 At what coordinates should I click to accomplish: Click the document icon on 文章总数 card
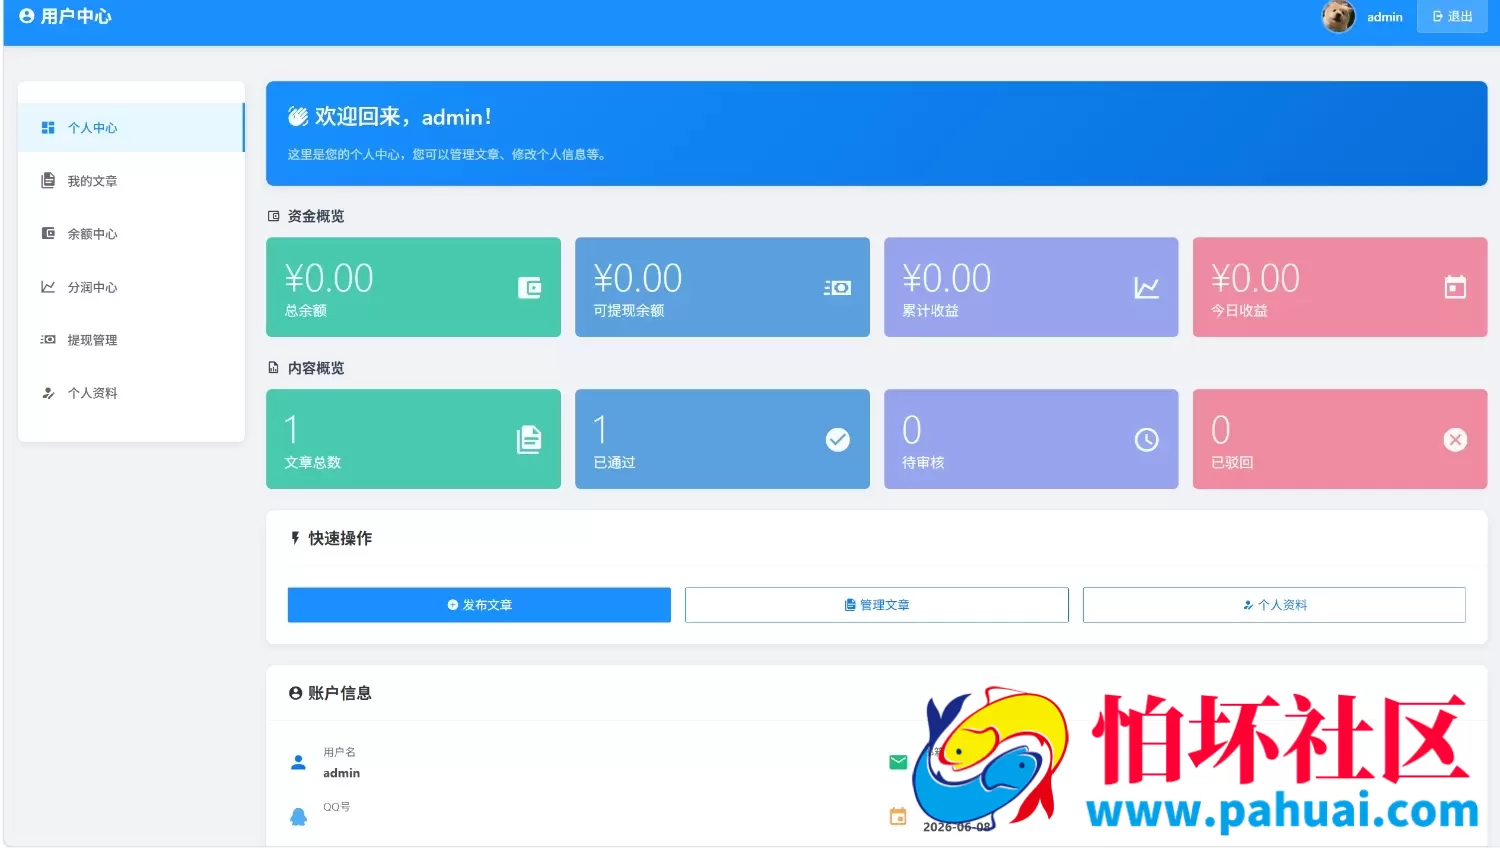(529, 440)
